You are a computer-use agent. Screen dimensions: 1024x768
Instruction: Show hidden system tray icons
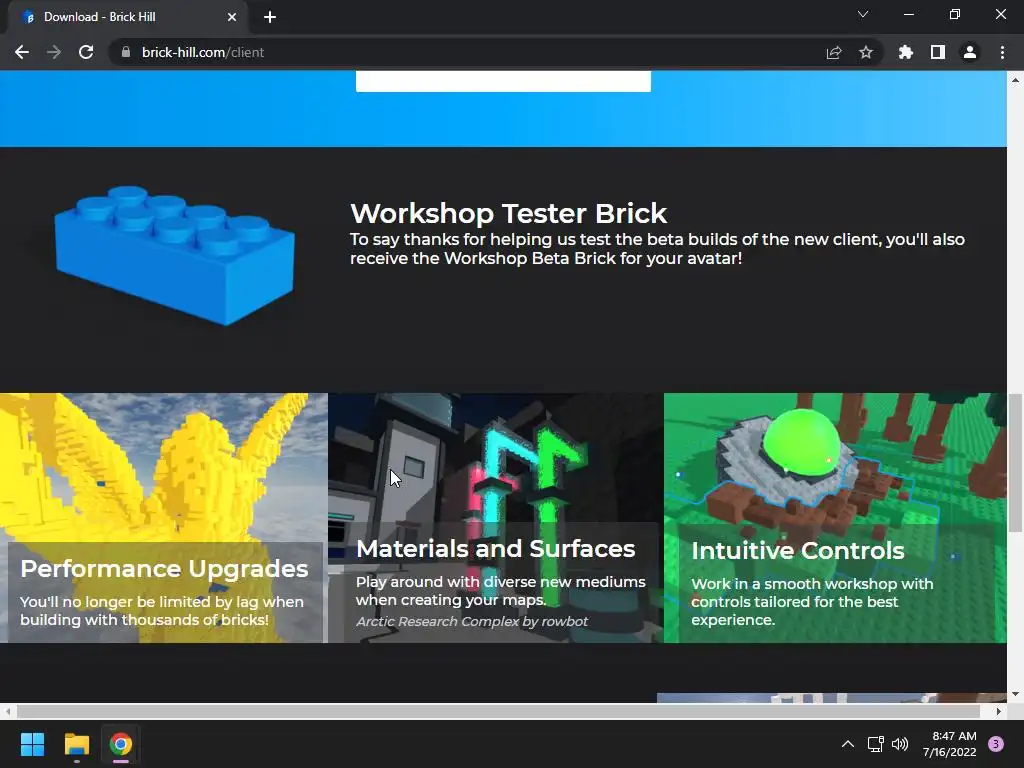point(848,744)
